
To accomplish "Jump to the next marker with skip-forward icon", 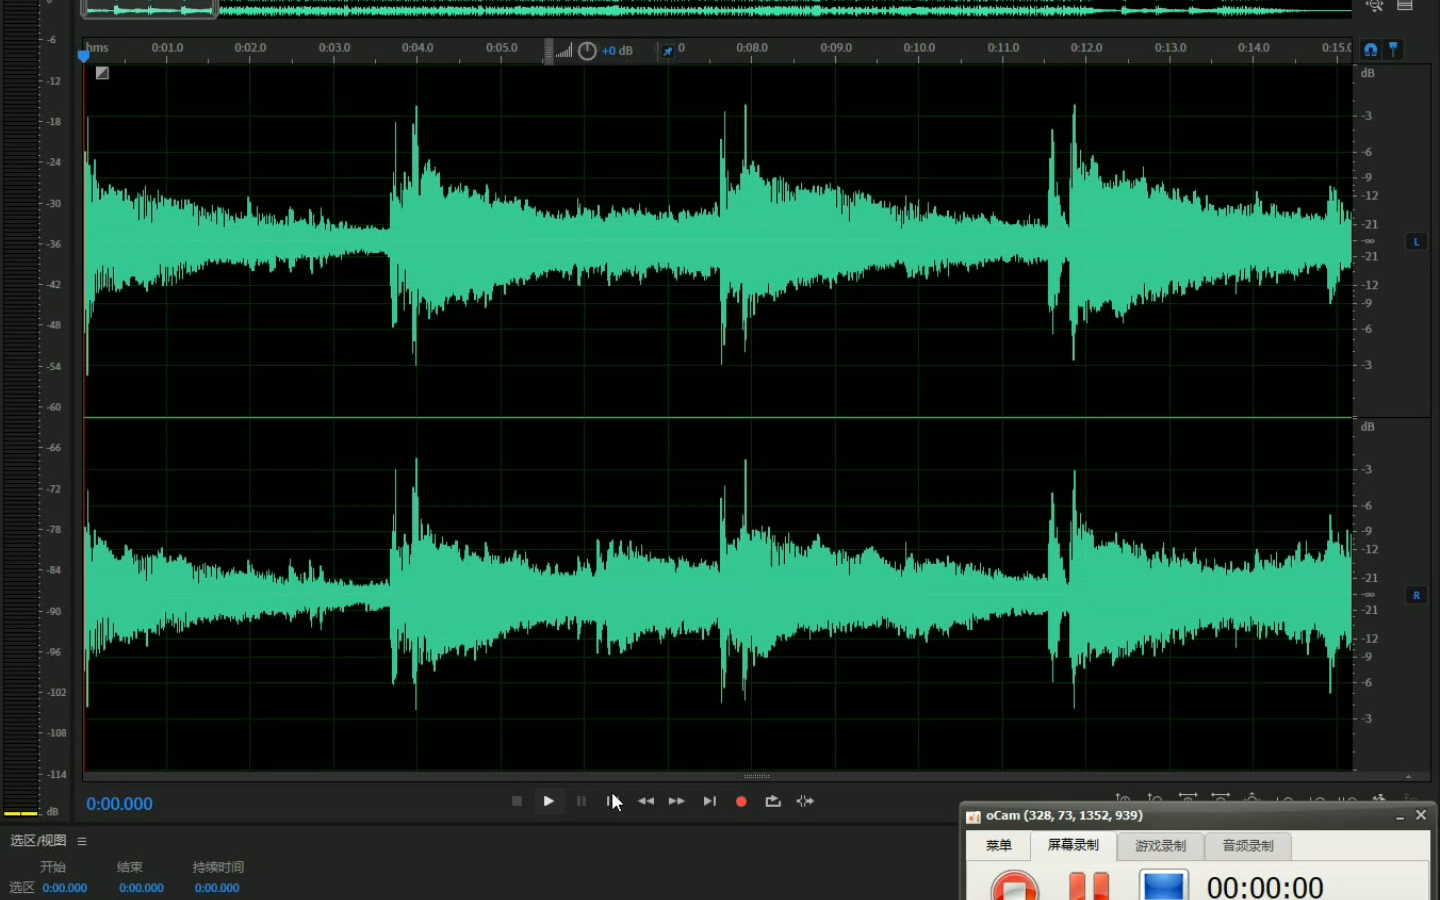I will click(x=709, y=801).
